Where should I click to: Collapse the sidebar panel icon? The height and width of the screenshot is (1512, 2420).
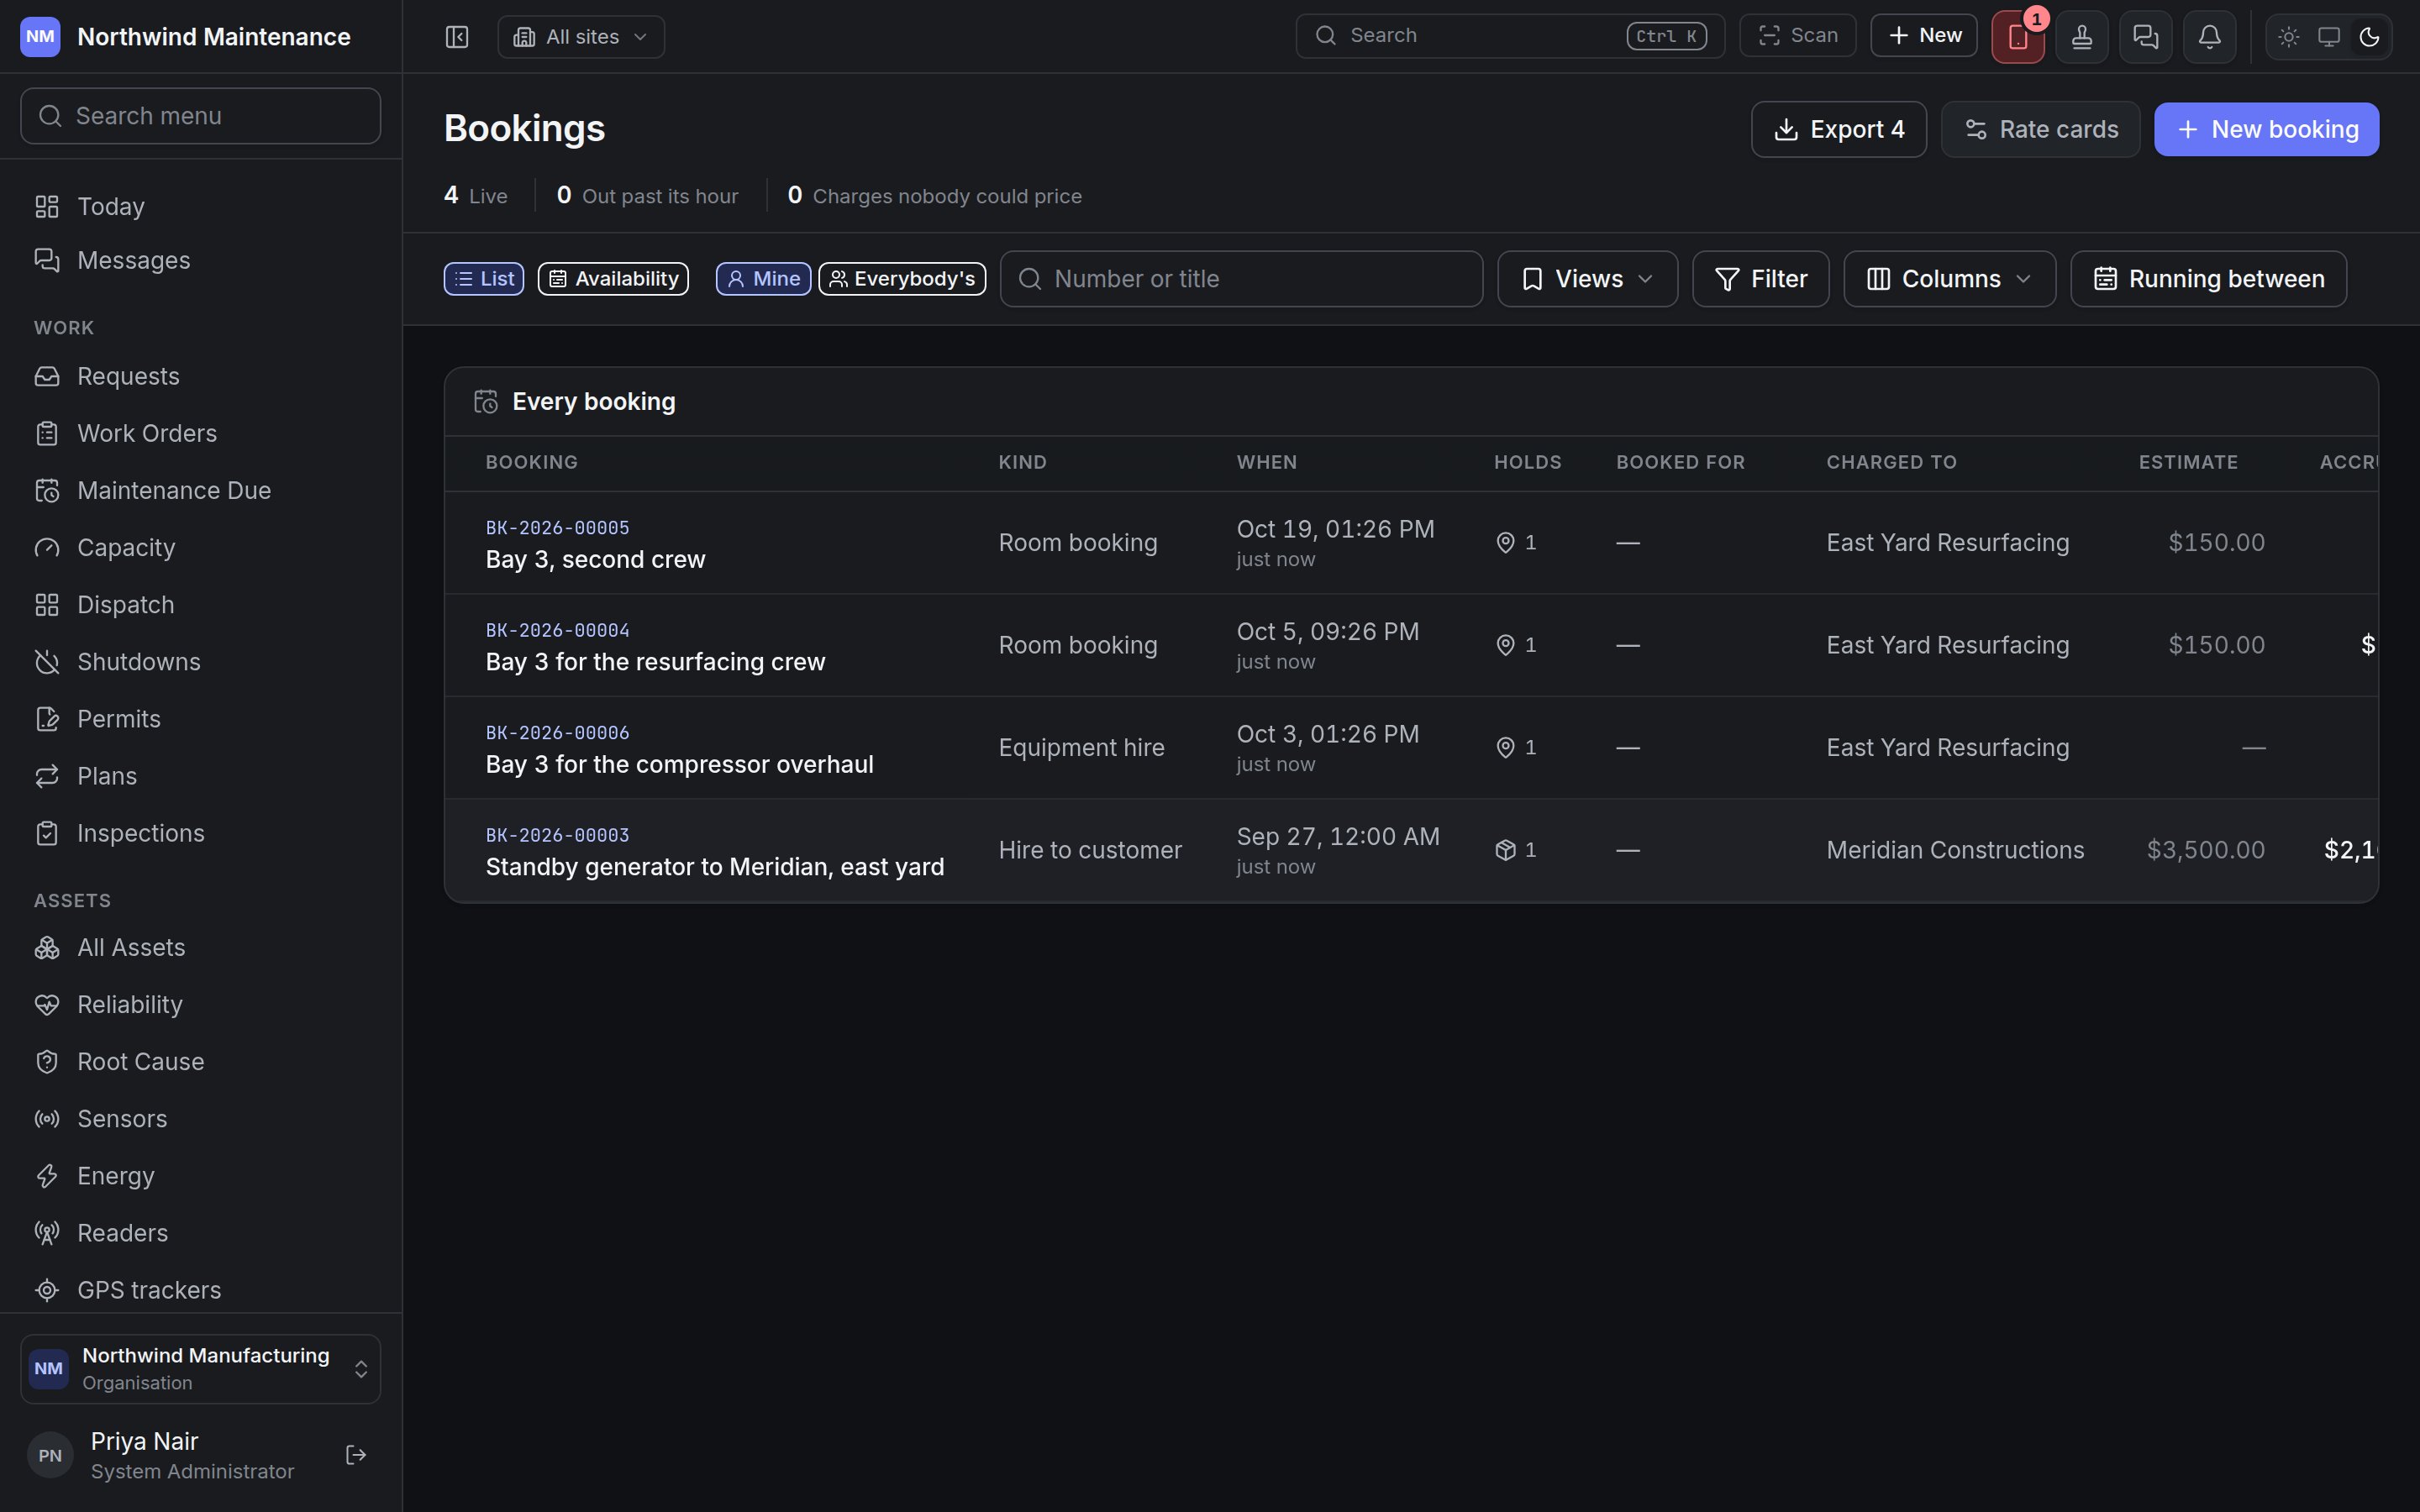pyautogui.click(x=457, y=37)
